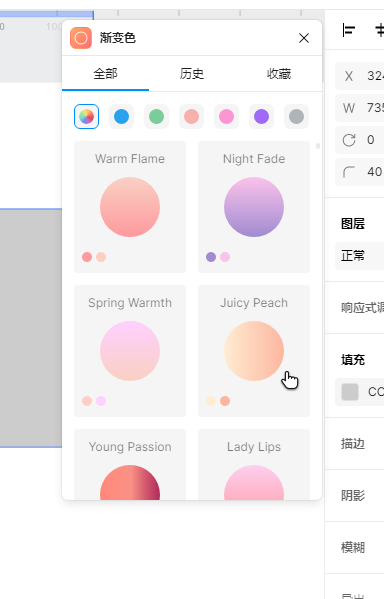Pick Warm Flame's first red color dot

[x=87, y=257]
